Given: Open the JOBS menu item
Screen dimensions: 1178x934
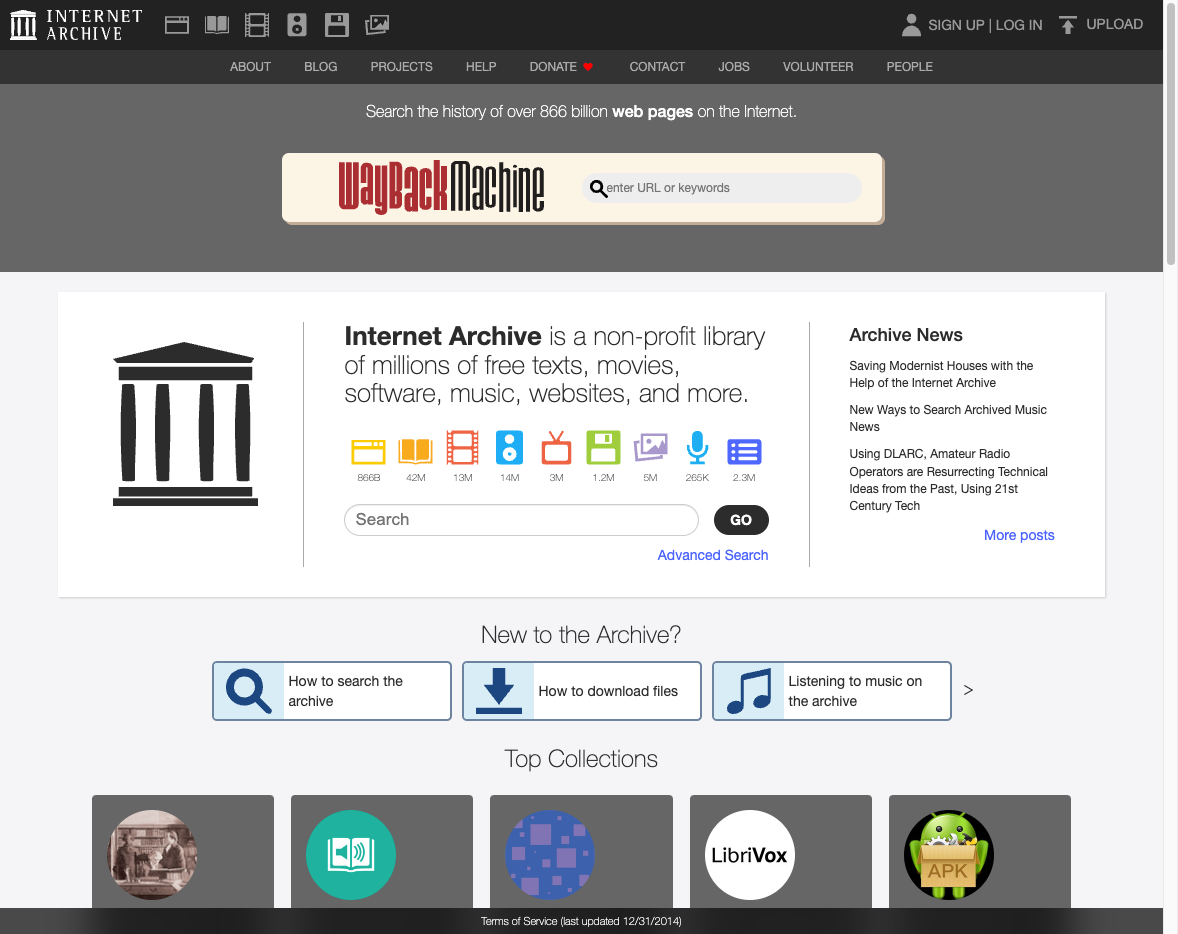Looking at the screenshot, I should click(734, 67).
